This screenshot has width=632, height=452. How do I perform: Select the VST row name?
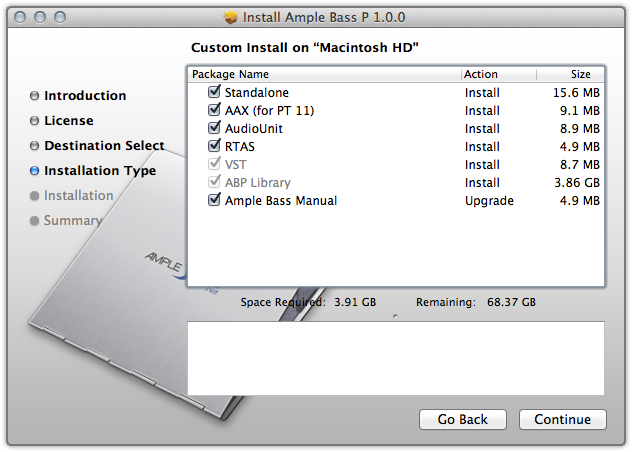click(x=236, y=165)
